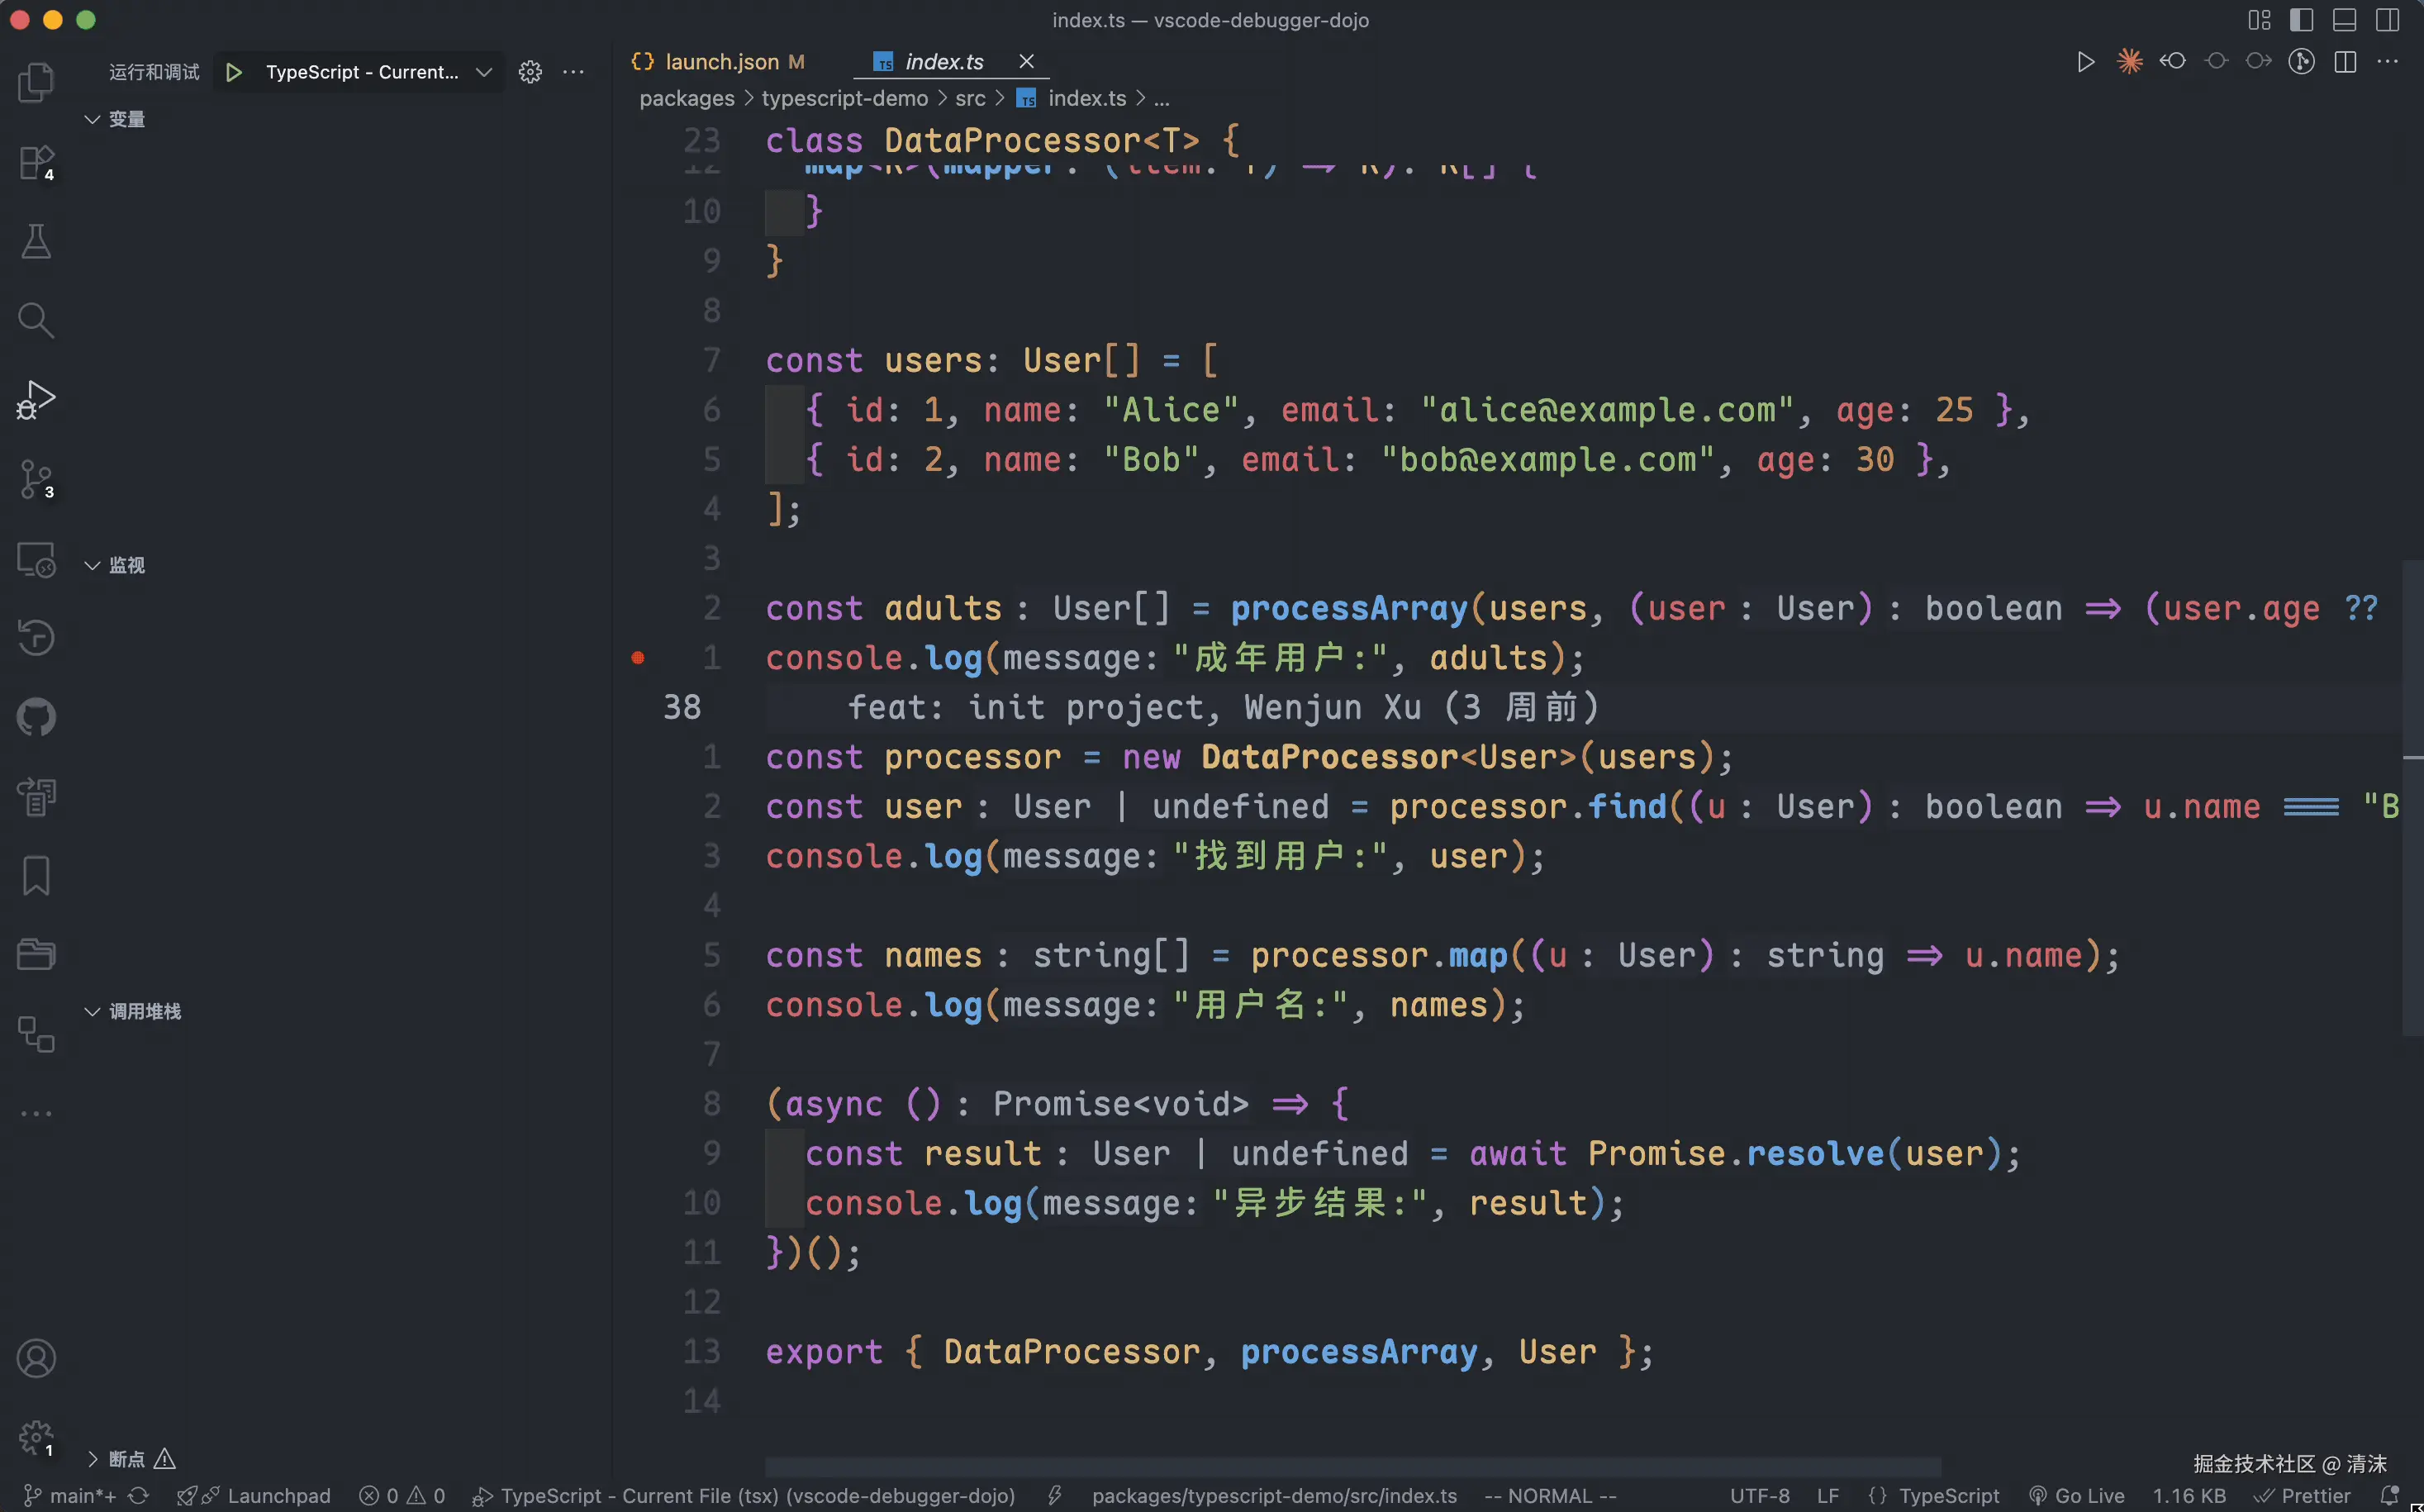Open the GitHub view in activity bar
The height and width of the screenshot is (1512, 2424).
[36, 717]
